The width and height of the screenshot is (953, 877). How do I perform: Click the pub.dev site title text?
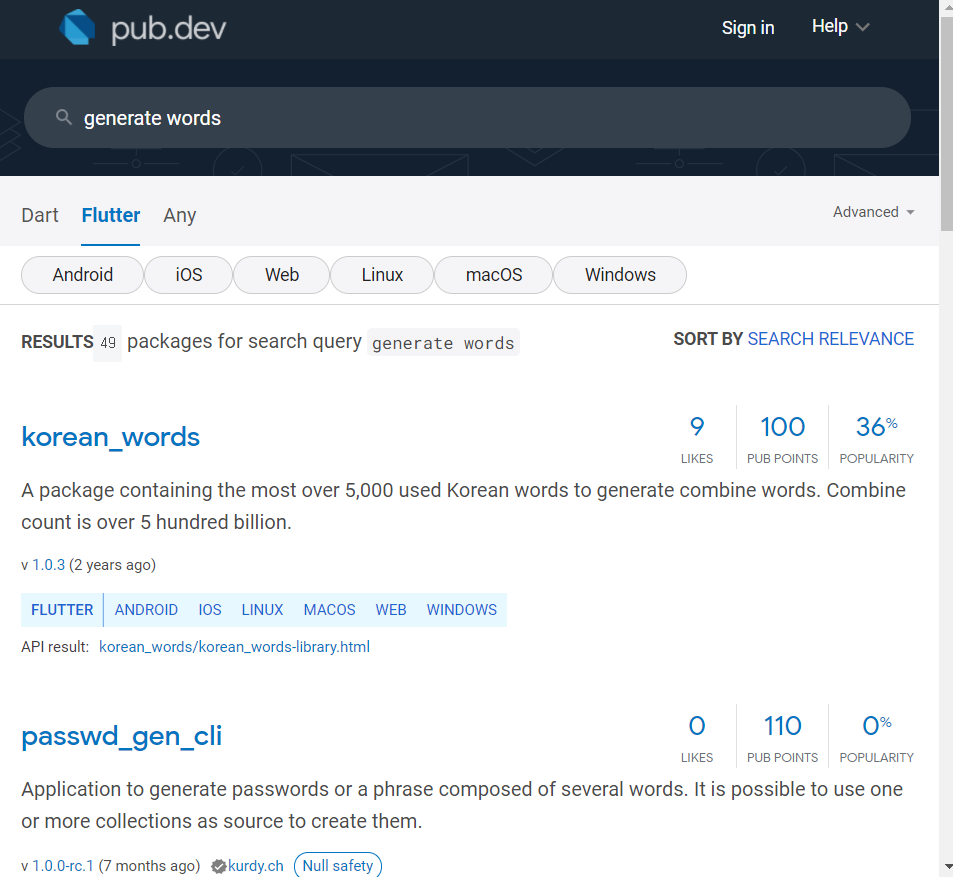tap(168, 29)
